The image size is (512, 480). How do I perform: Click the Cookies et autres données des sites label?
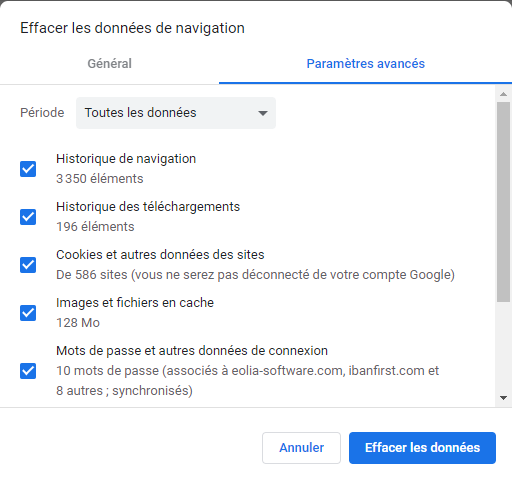[160, 255]
